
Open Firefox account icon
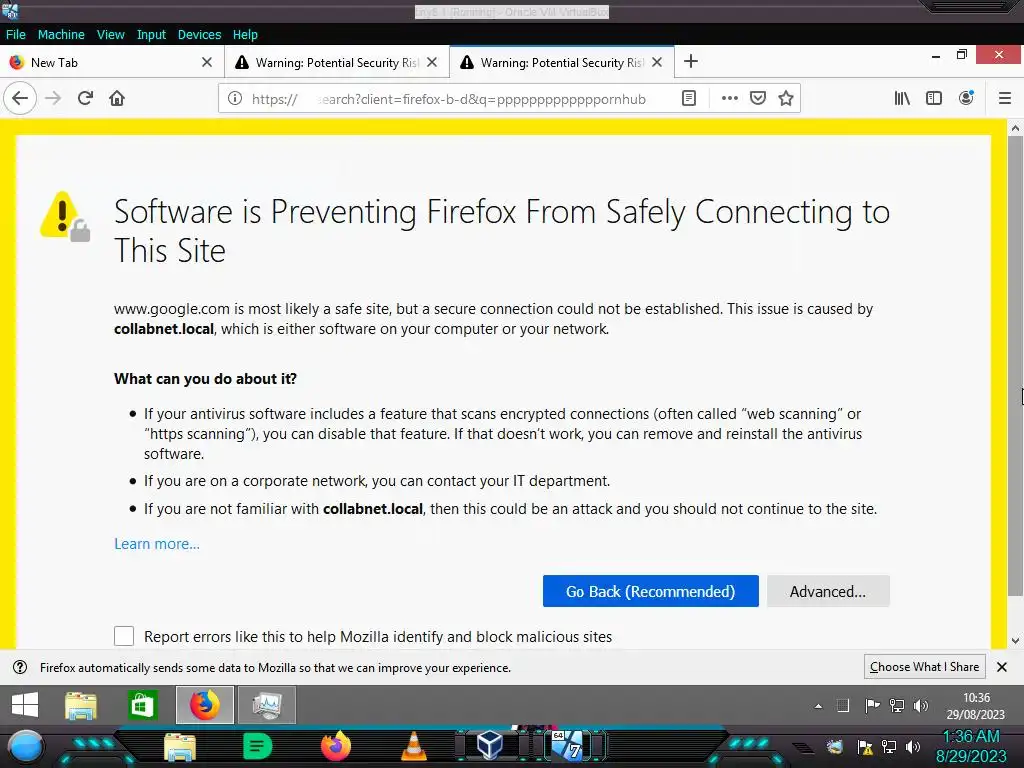pyautogui.click(x=966, y=99)
